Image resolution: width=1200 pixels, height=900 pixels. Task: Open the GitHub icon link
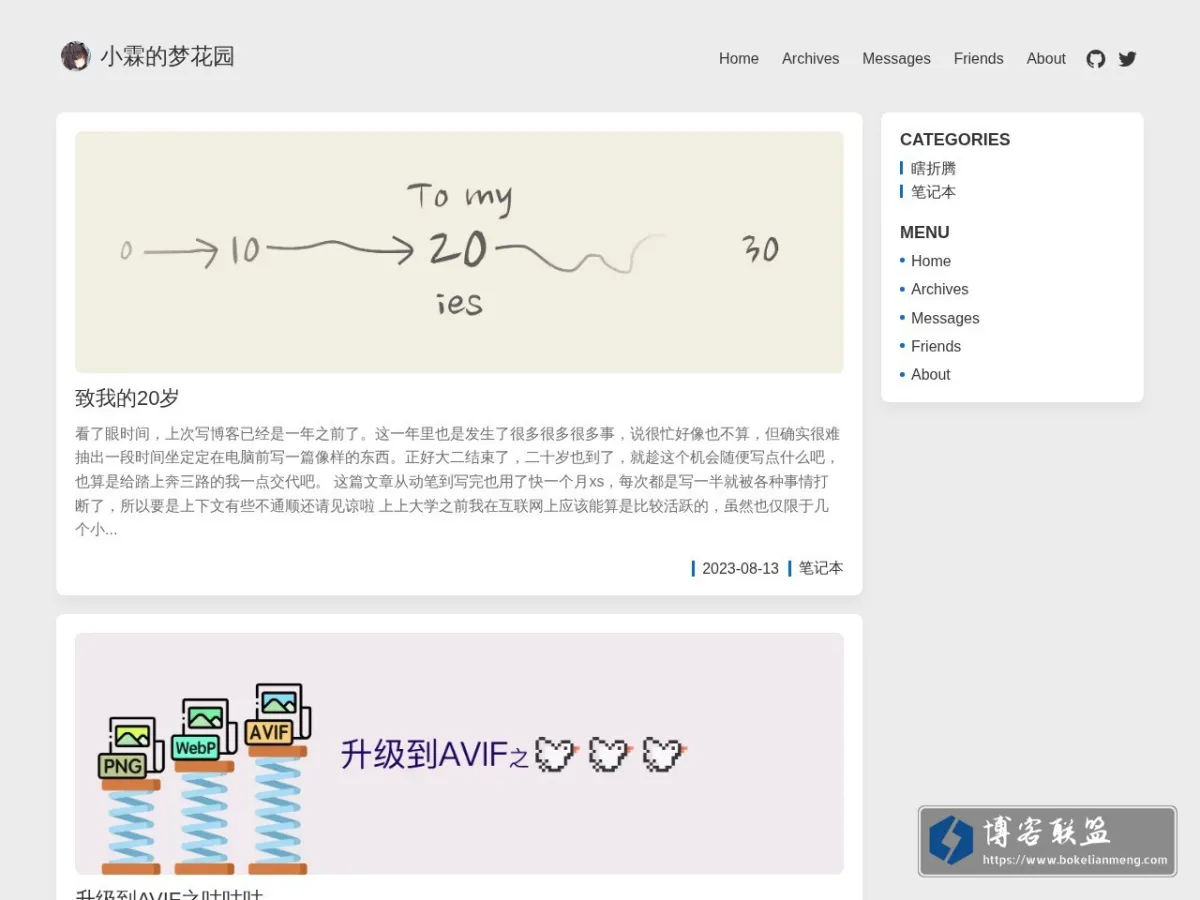(x=1096, y=59)
